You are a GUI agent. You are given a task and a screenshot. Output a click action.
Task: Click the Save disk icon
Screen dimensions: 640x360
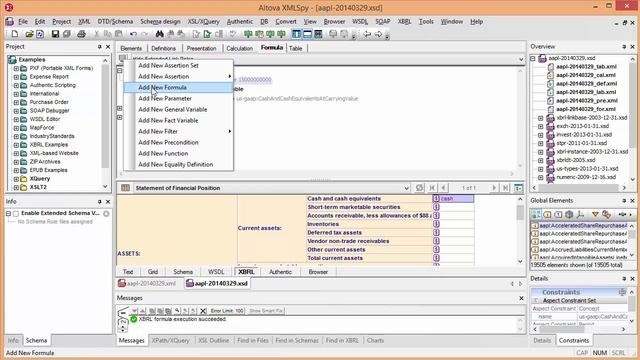click(55, 34)
